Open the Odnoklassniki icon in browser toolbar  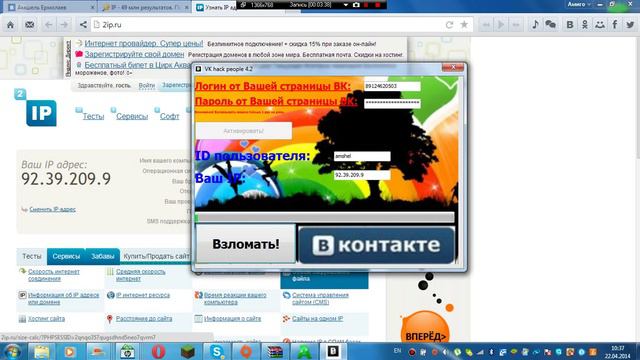coord(585,24)
